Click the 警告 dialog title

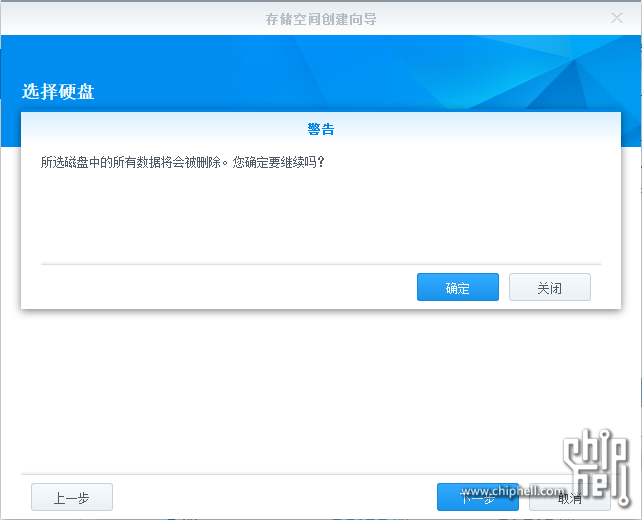[321, 129]
